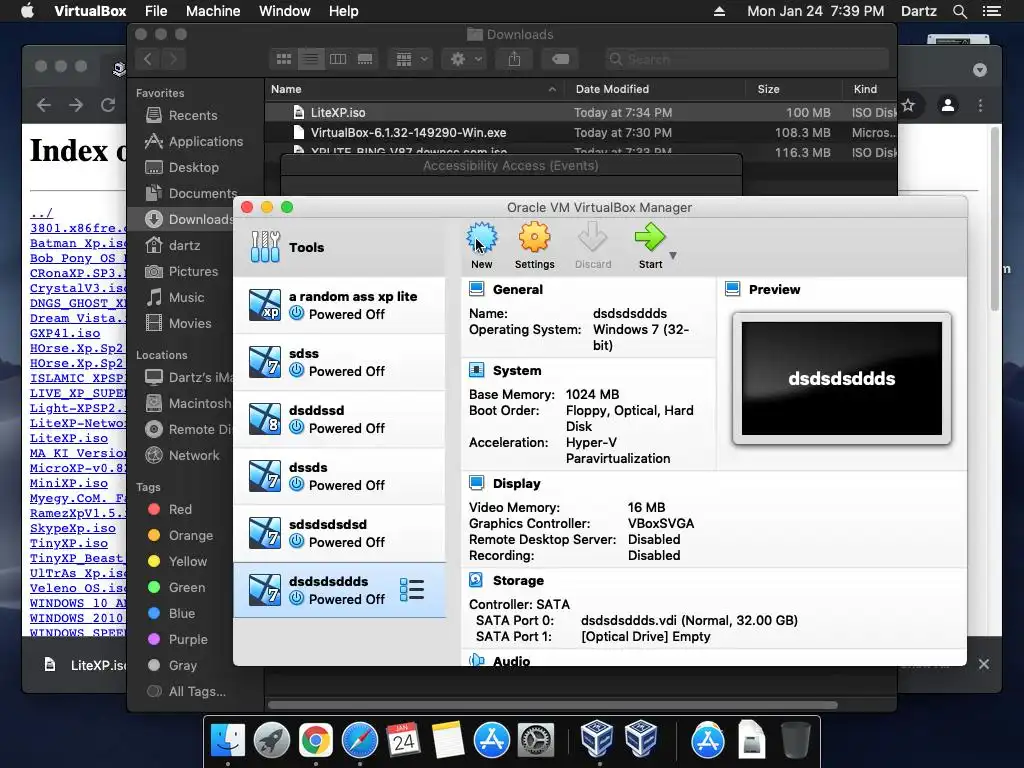Screen dimensions: 1024x768
Task: Select LiteXP.iso in Downloads
Action: pyautogui.click(x=580, y=112)
